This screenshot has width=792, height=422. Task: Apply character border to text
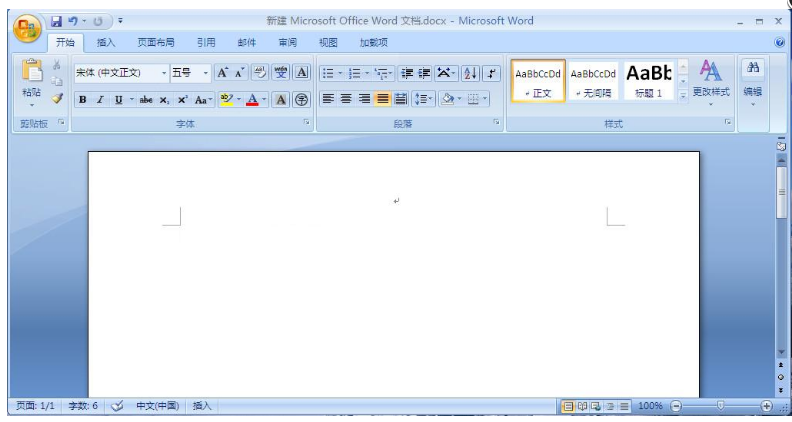(302, 73)
